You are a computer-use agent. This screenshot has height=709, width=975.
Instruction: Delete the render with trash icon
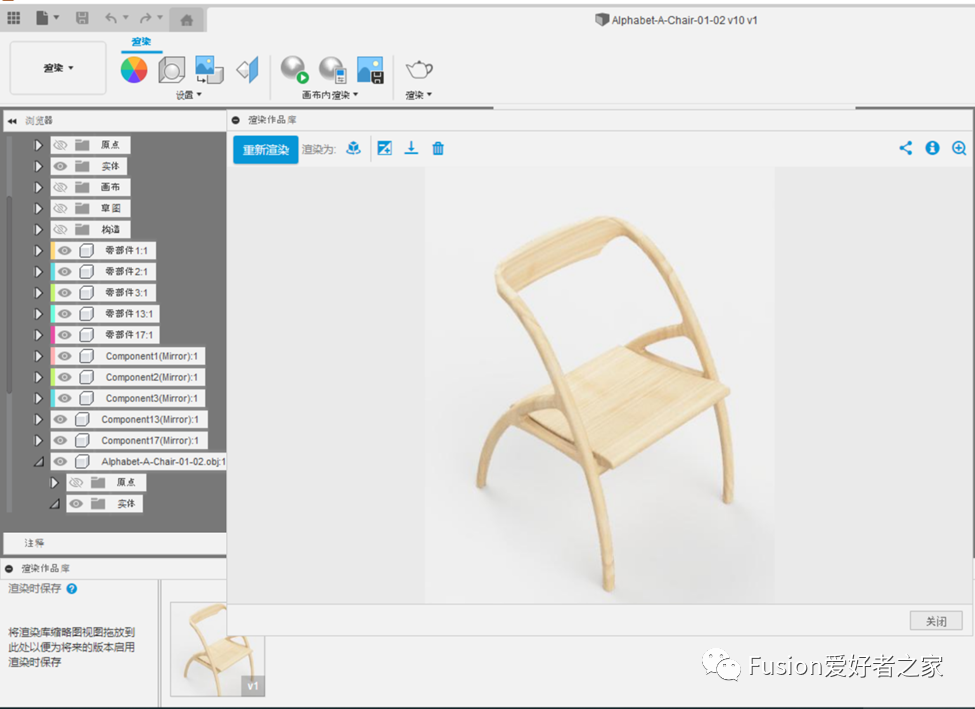tap(438, 148)
